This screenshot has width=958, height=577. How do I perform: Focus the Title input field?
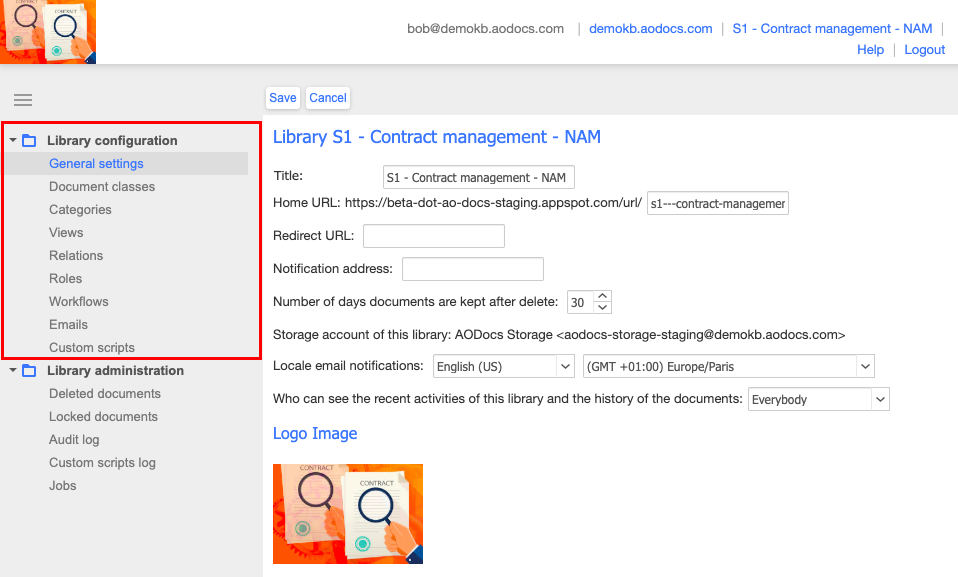[x=478, y=177]
